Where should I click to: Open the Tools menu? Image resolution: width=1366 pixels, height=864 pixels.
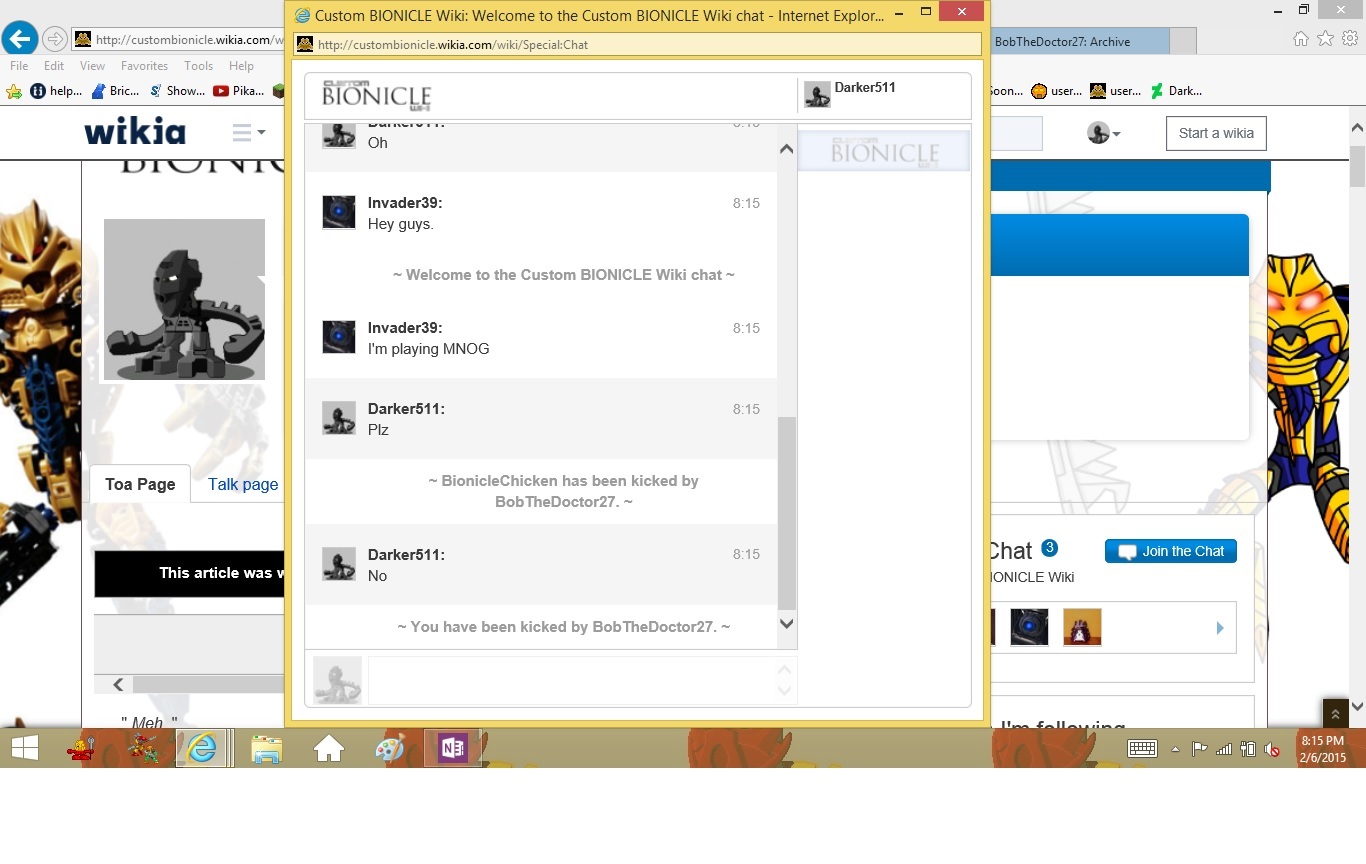(198, 66)
